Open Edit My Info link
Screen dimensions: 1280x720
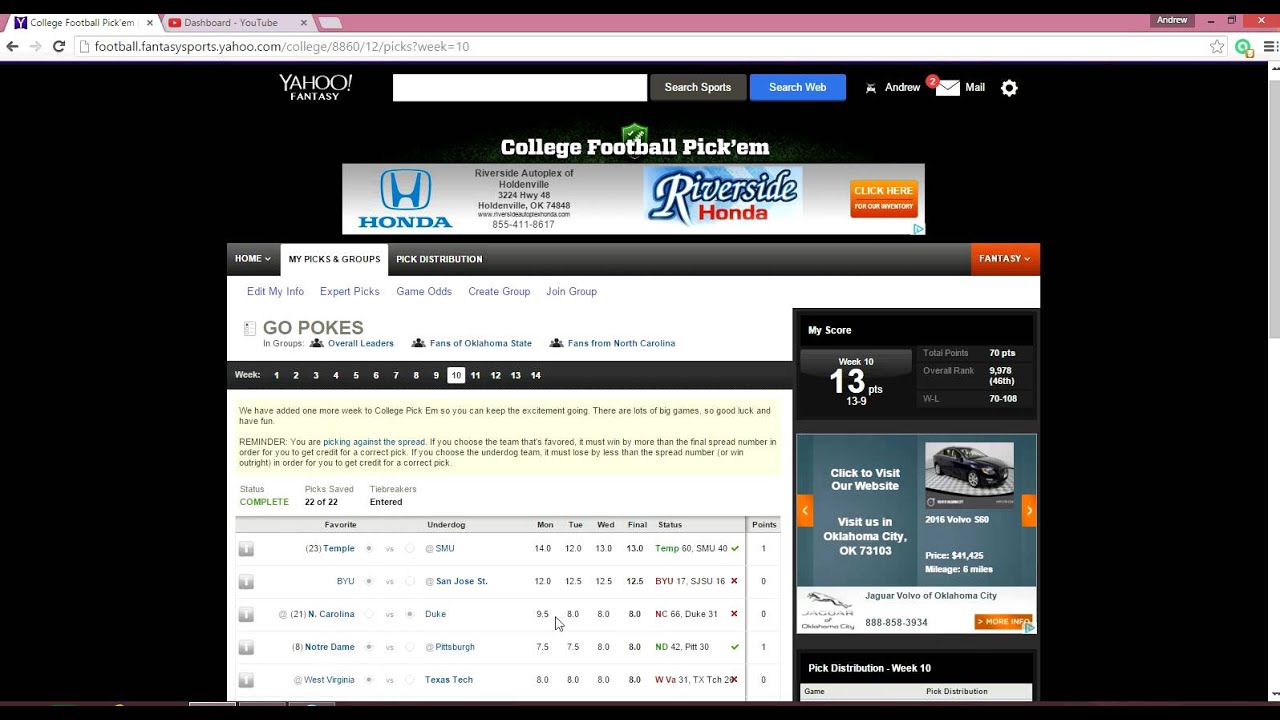275,292
